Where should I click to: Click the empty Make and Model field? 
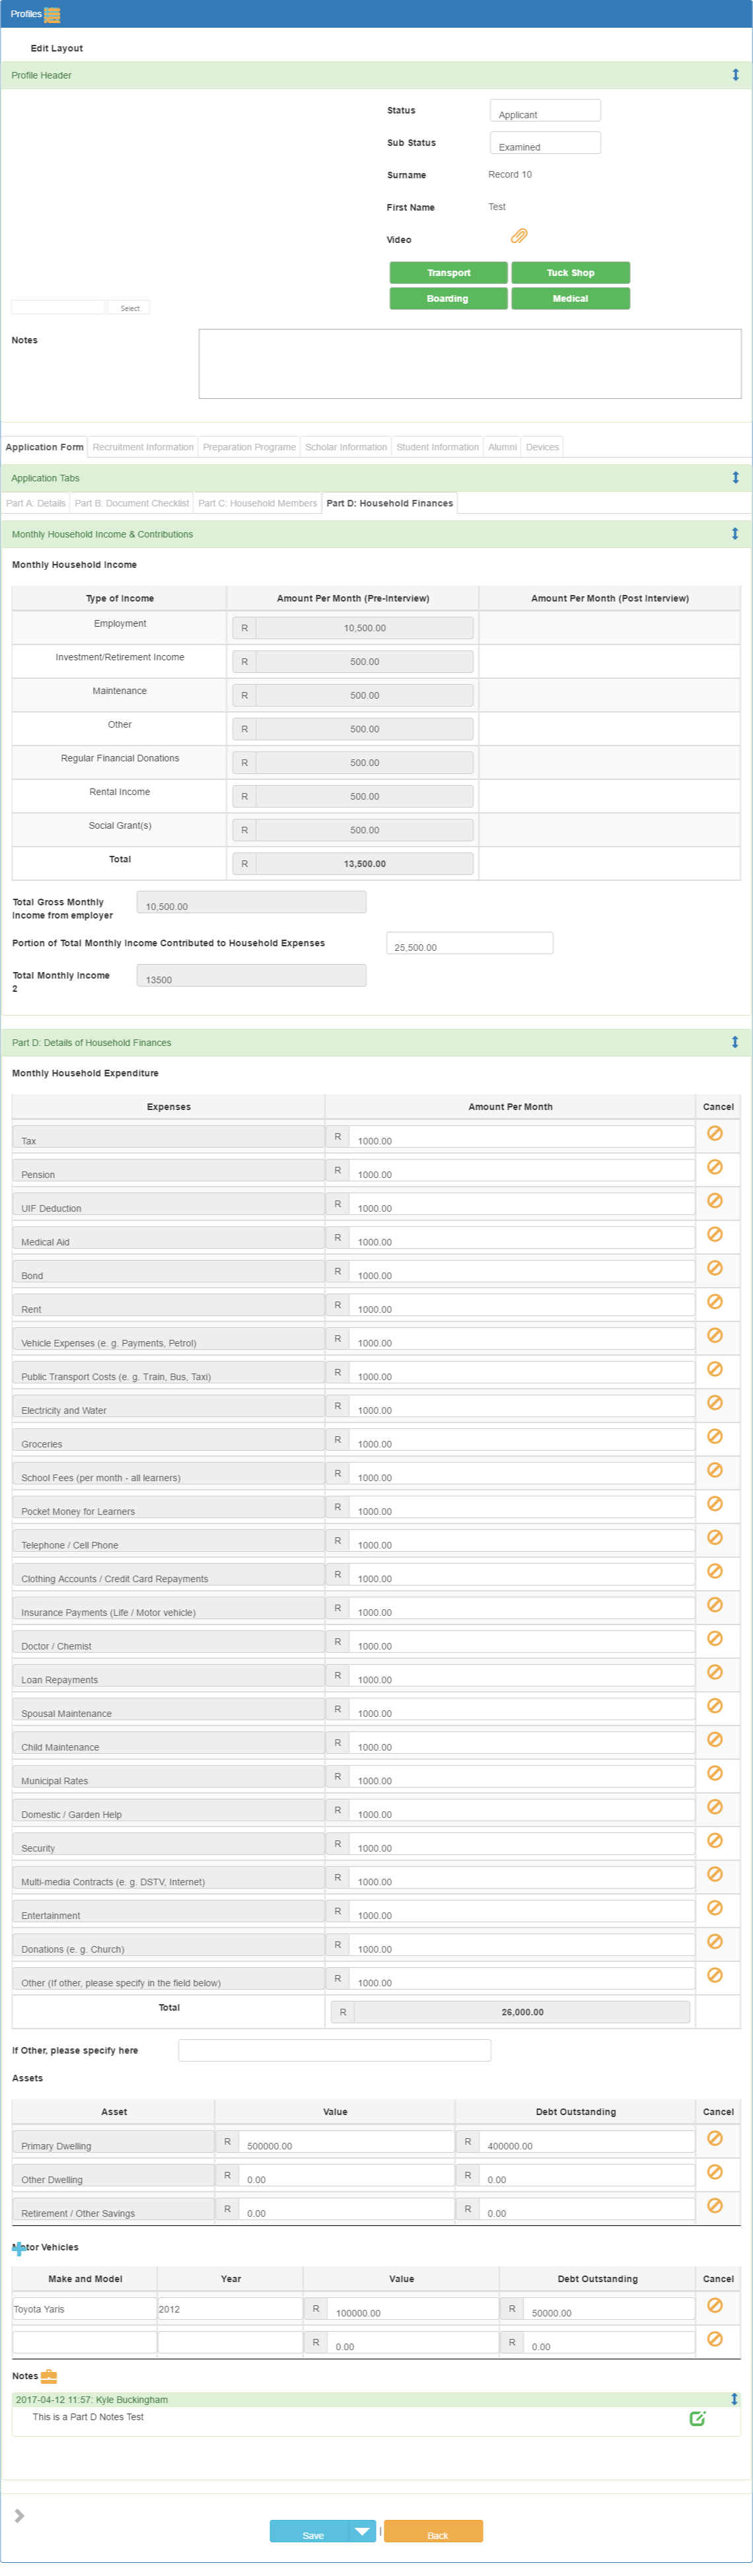85,2343
